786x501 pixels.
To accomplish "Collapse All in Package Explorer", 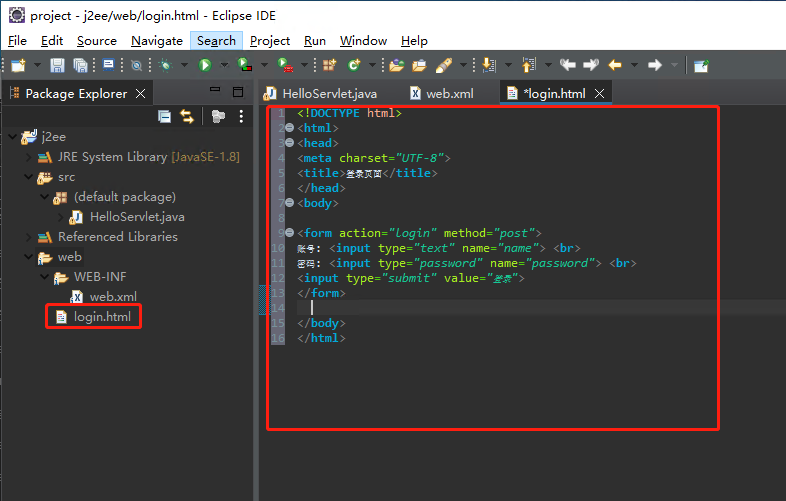I will (x=164, y=117).
